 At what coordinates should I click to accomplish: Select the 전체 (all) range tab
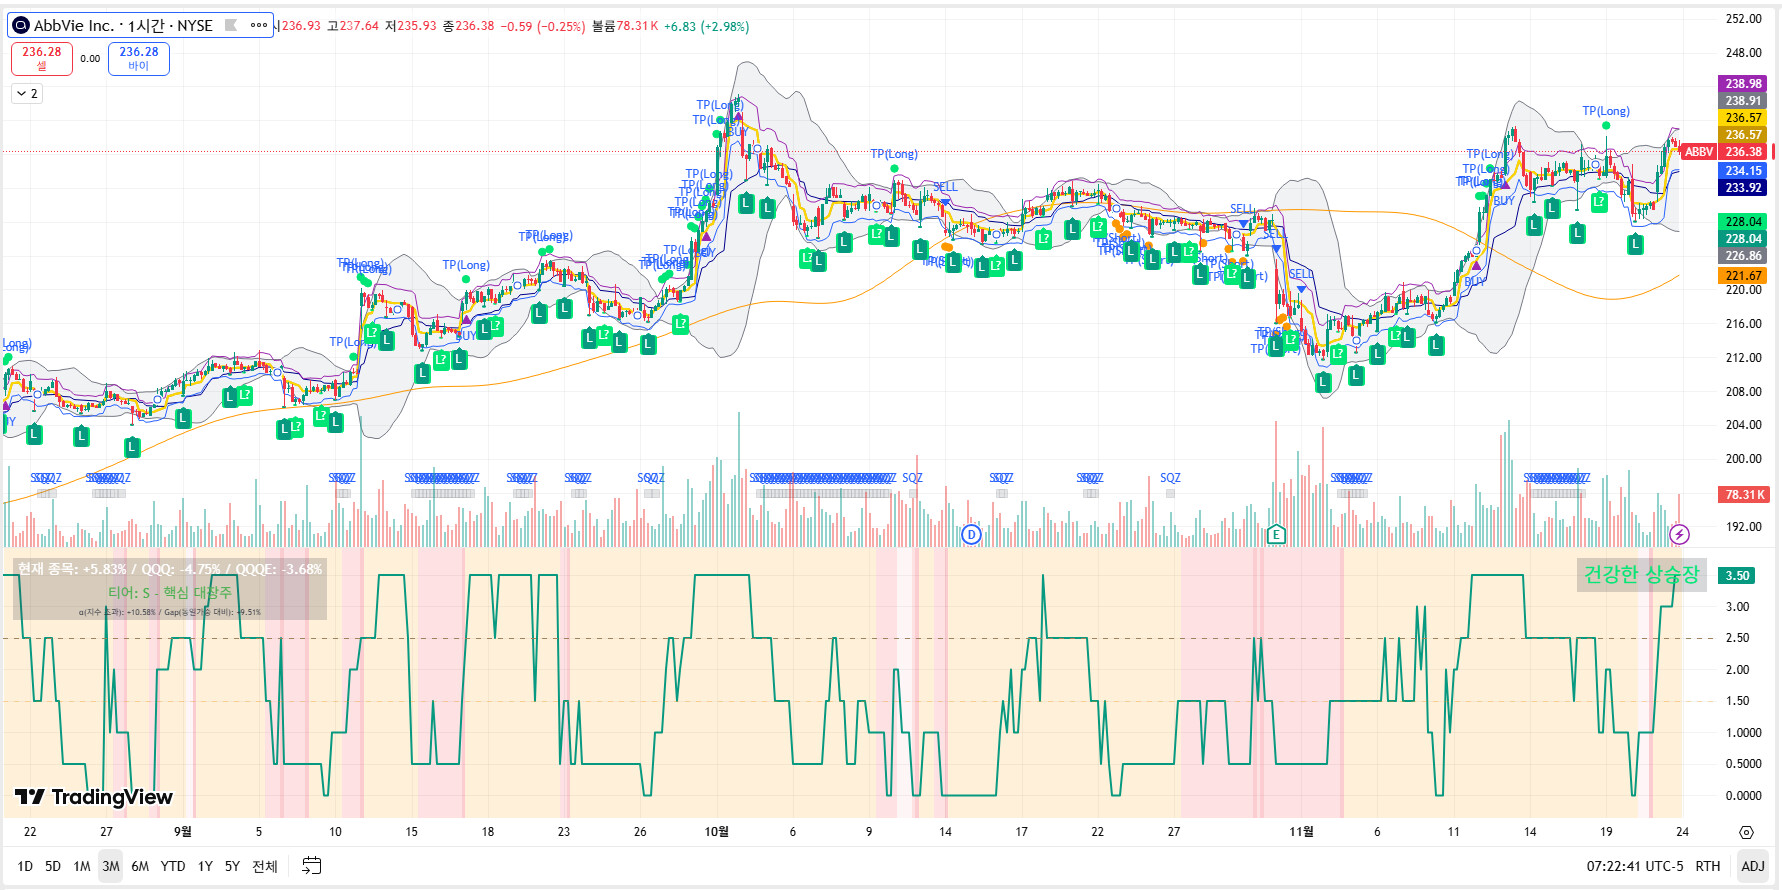pyautogui.click(x=265, y=866)
